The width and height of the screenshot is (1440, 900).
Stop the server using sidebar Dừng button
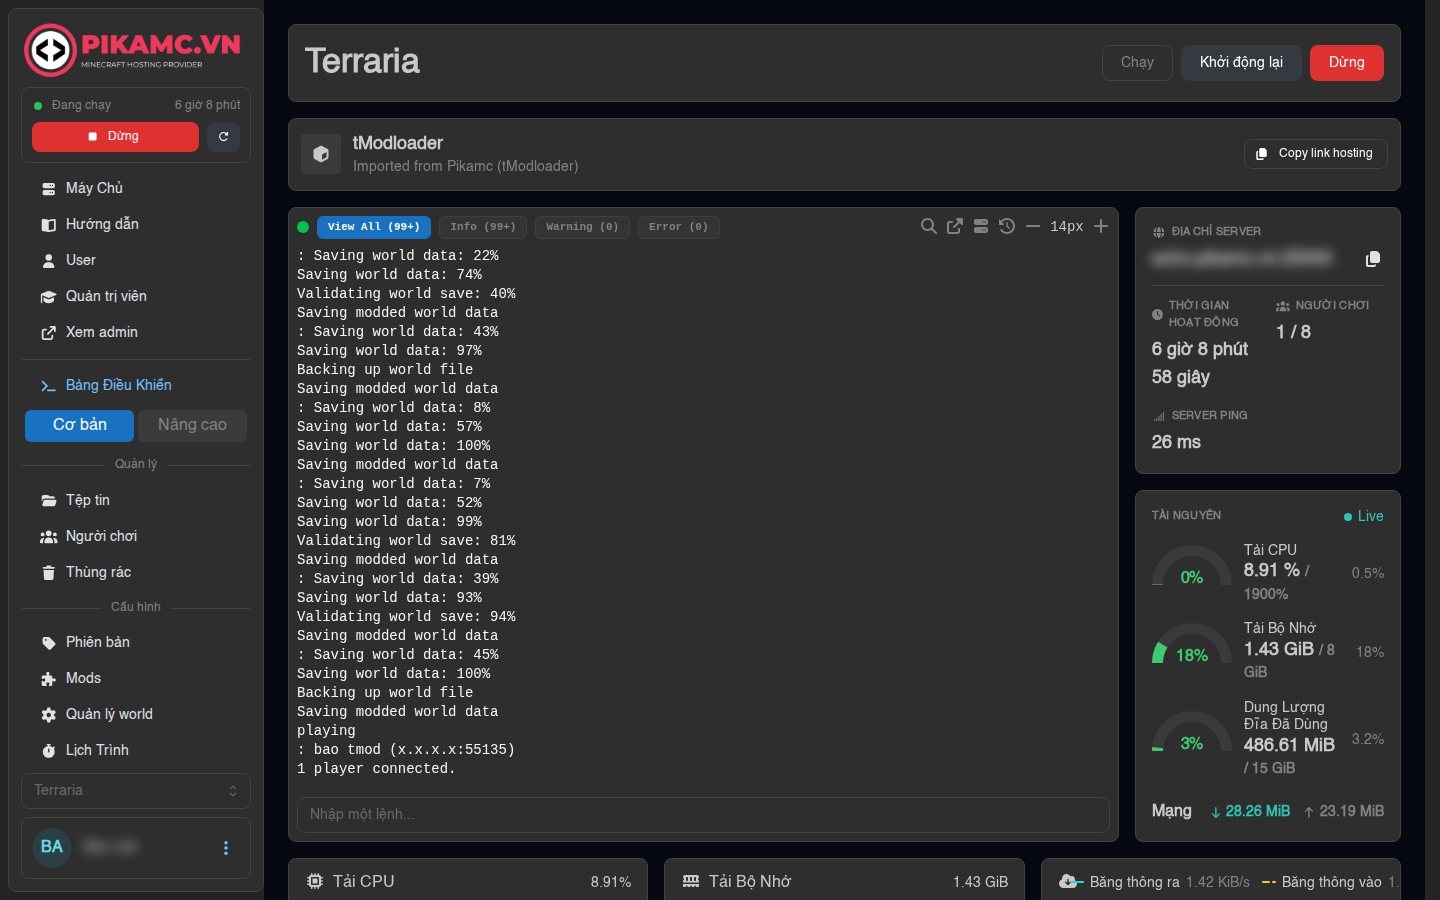(x=115, y=137)
